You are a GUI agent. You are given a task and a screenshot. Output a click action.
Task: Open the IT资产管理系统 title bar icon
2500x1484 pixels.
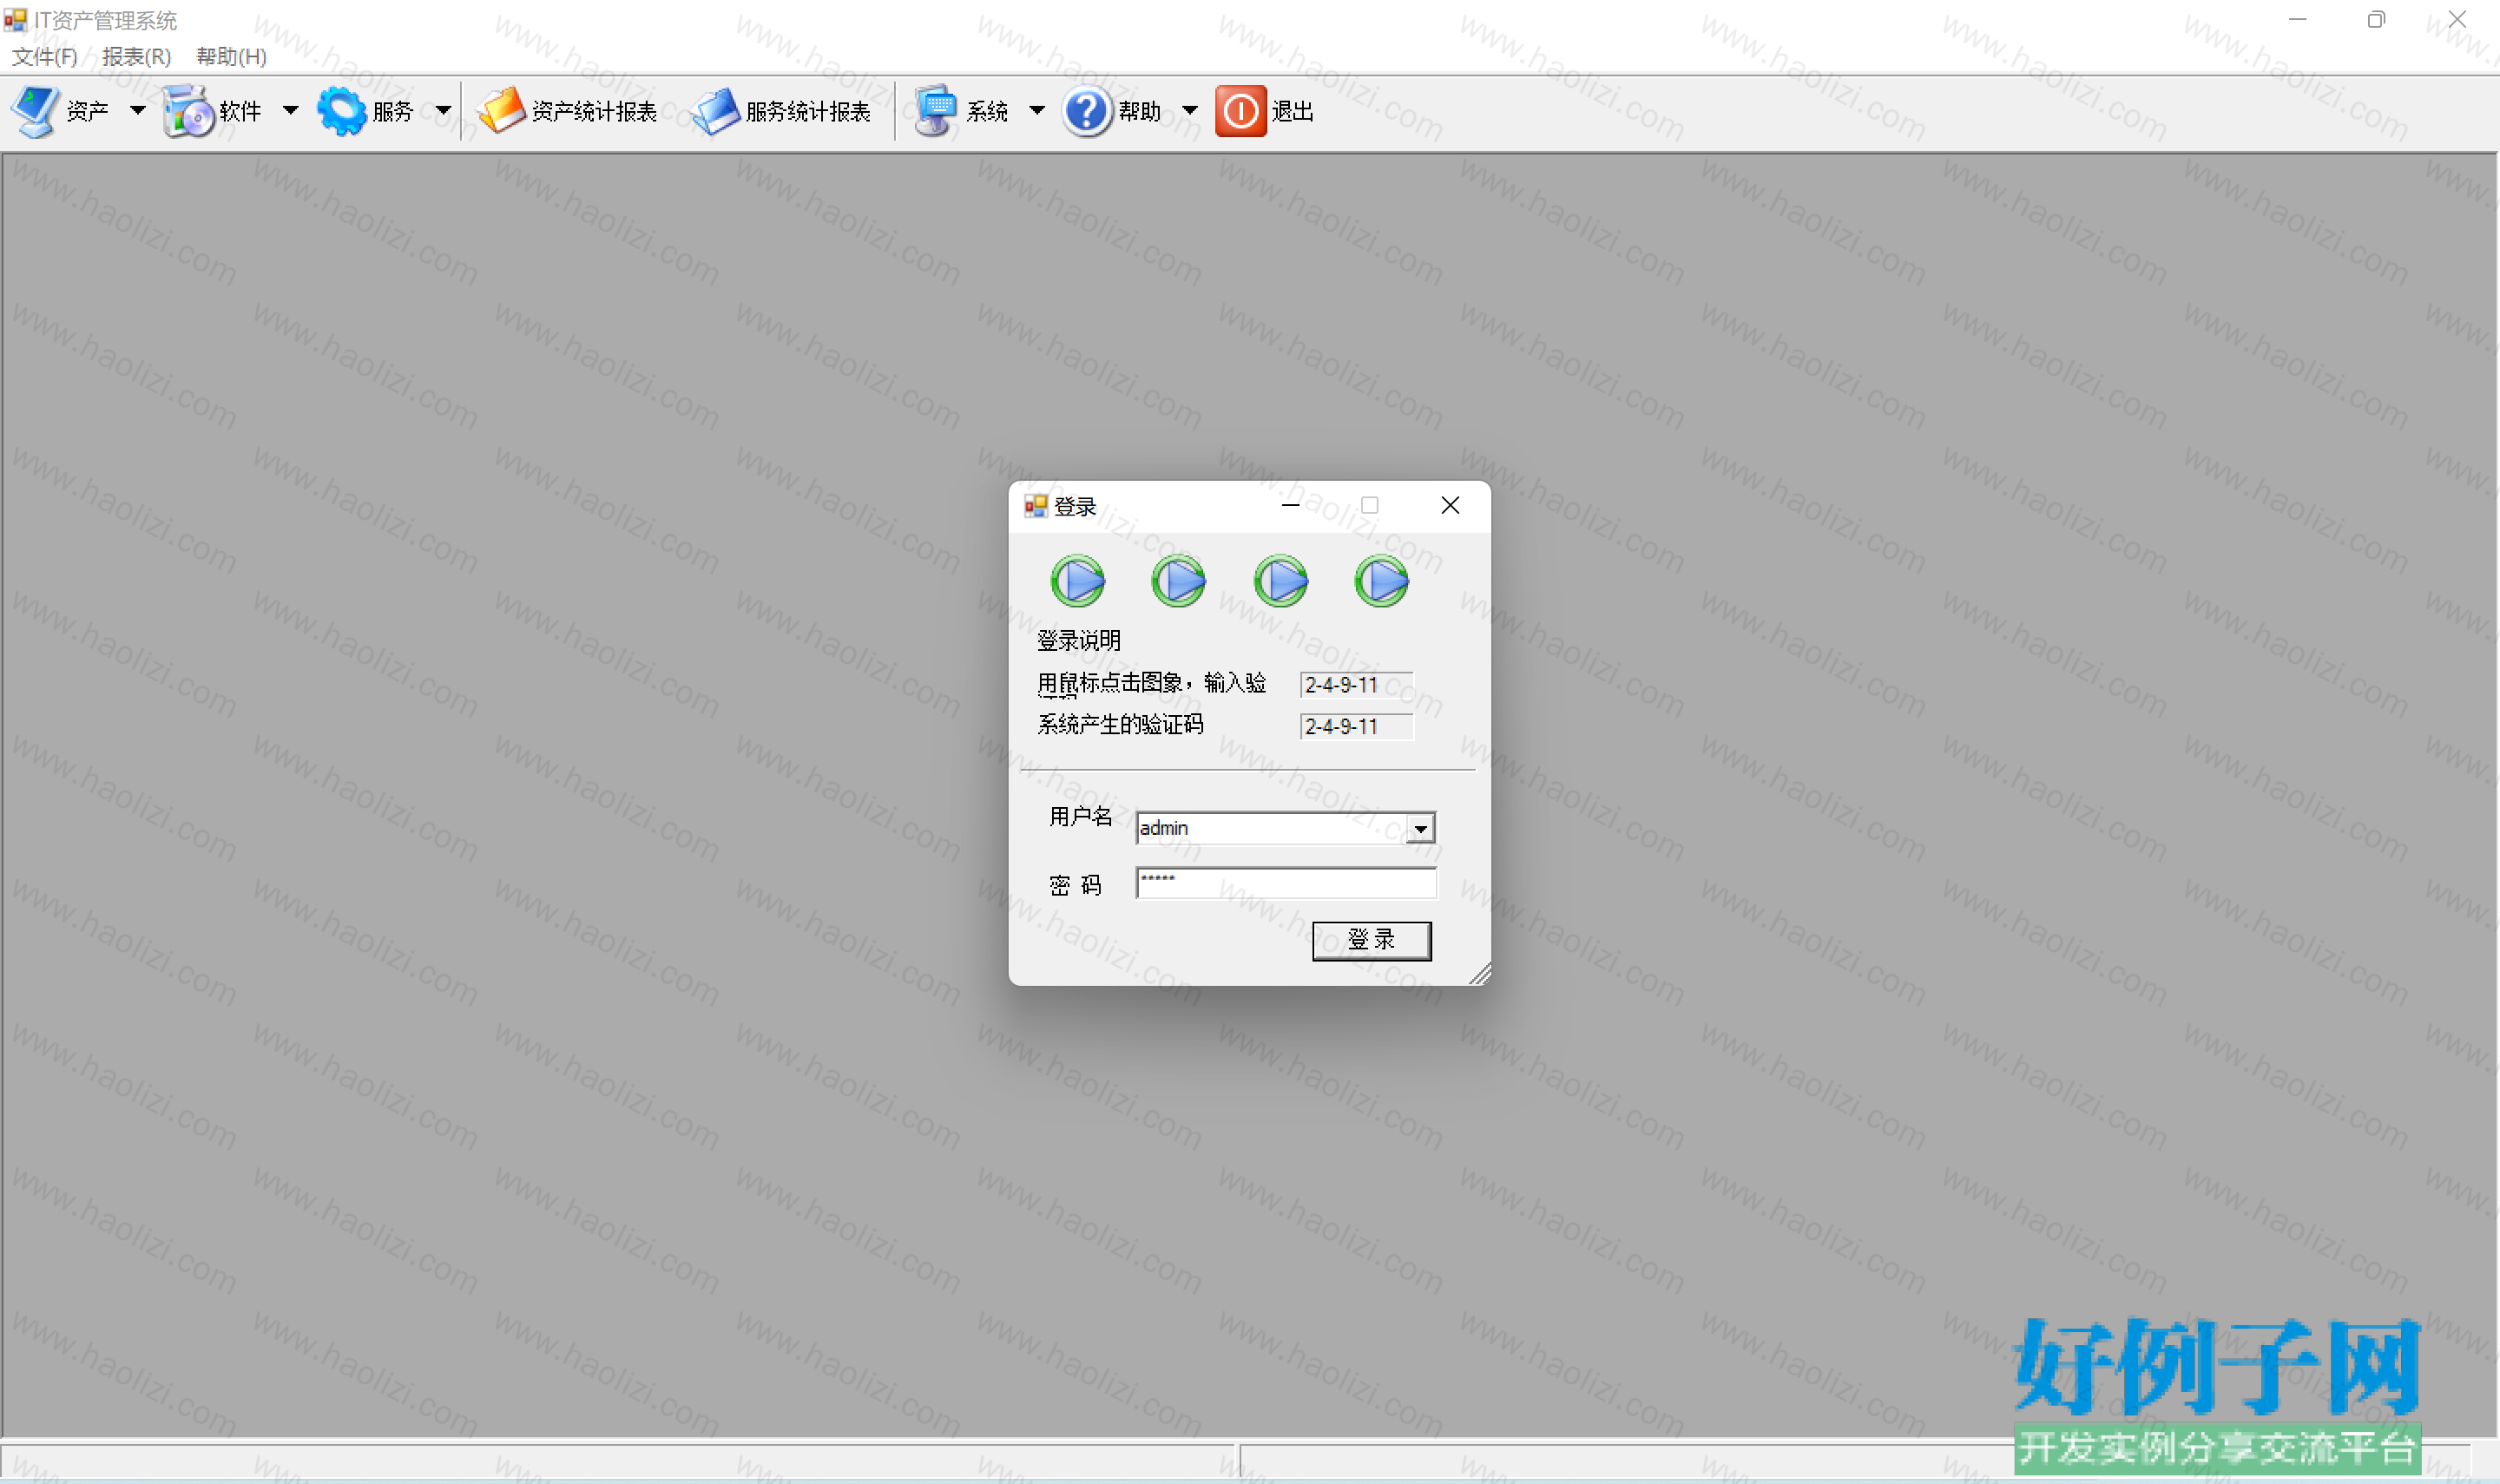click(14, 20)
